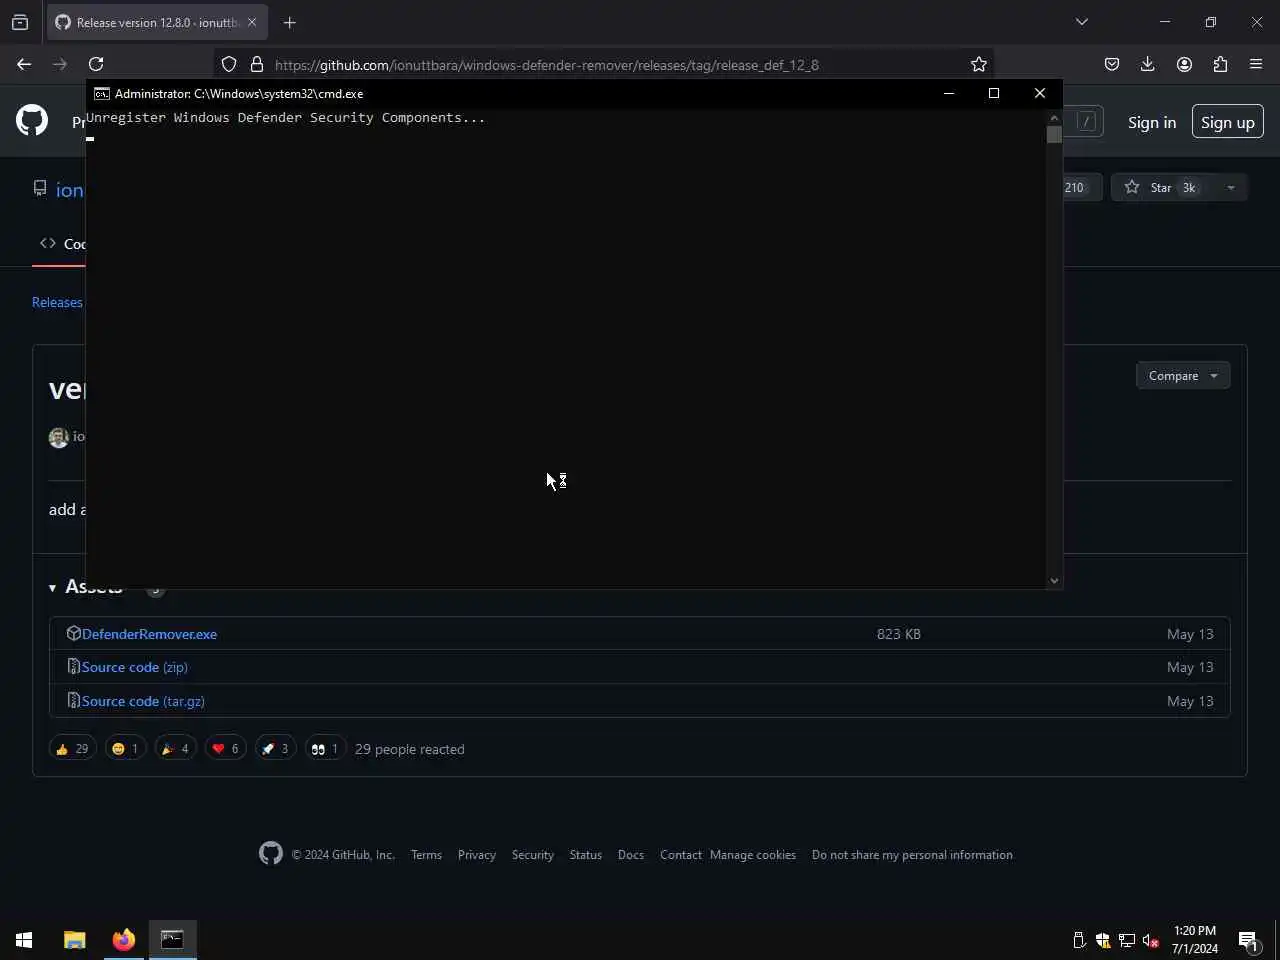Click the cmd.exe title bar icon
This screenshot has width=1280, height=960.
click(x=102, y=93)
